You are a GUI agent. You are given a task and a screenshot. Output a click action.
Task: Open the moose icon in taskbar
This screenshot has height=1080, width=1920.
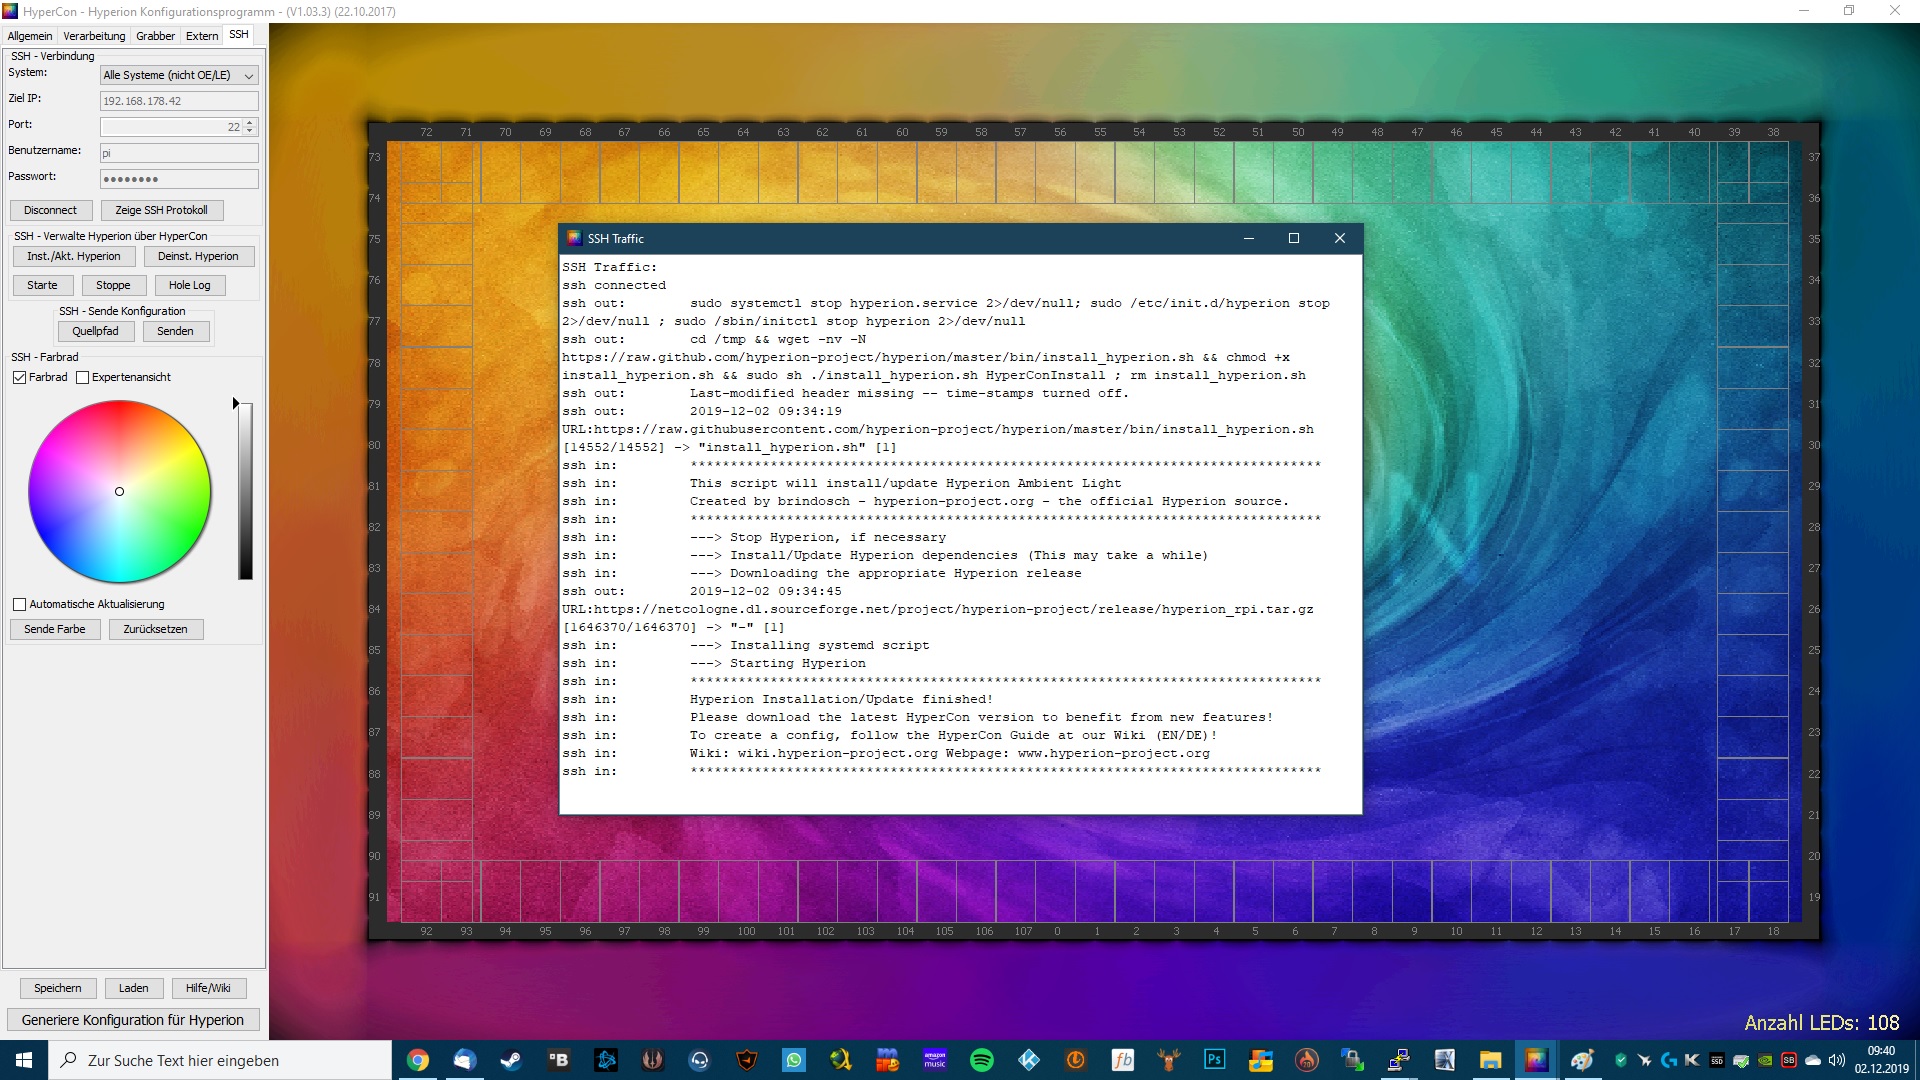click(x=1168, y=1060)
